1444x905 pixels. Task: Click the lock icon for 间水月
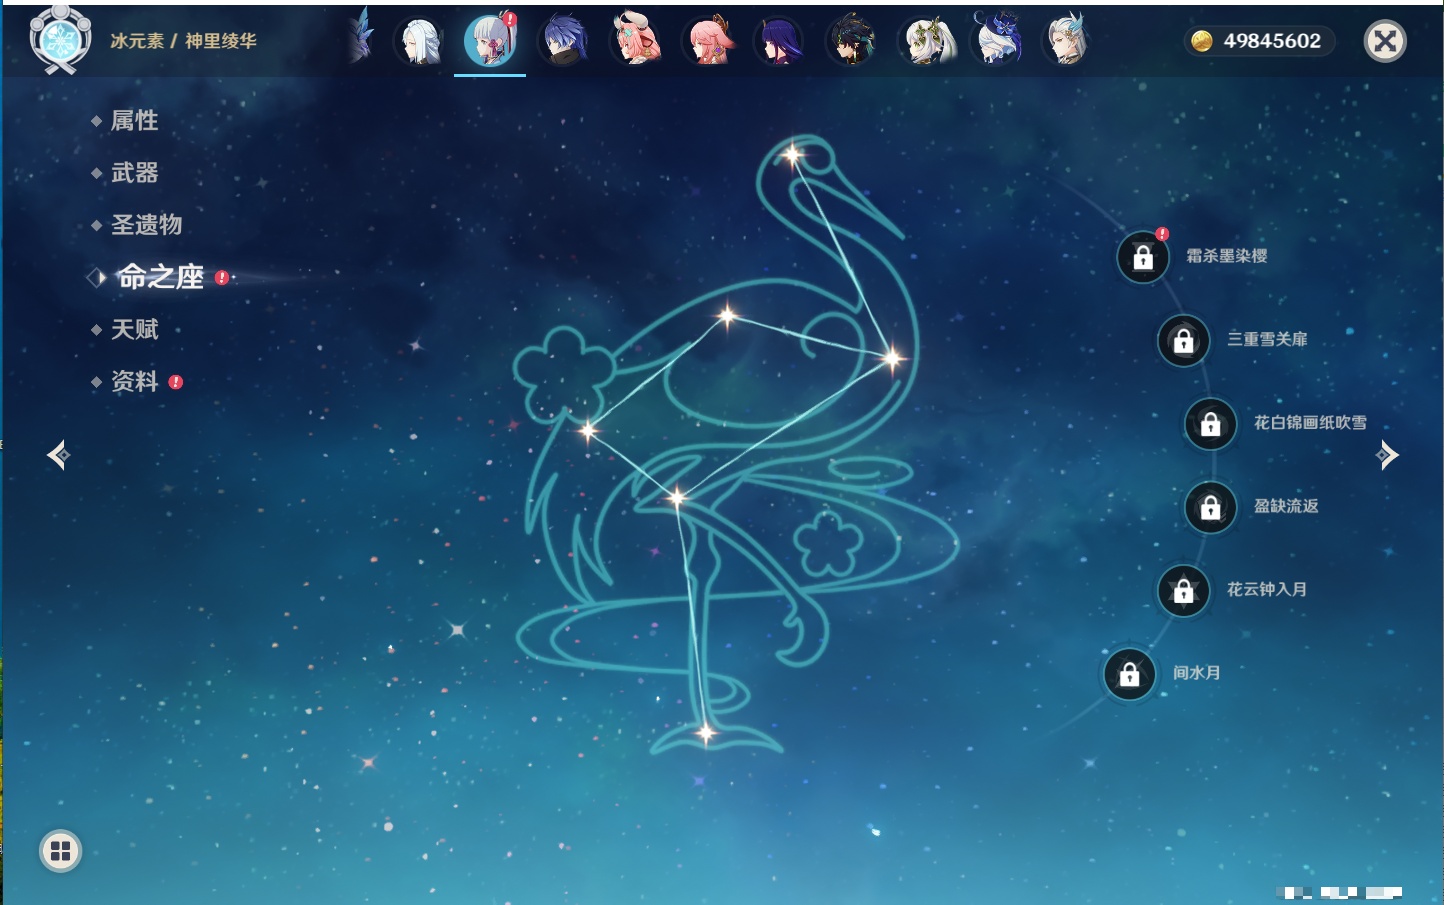(1130, 674)
